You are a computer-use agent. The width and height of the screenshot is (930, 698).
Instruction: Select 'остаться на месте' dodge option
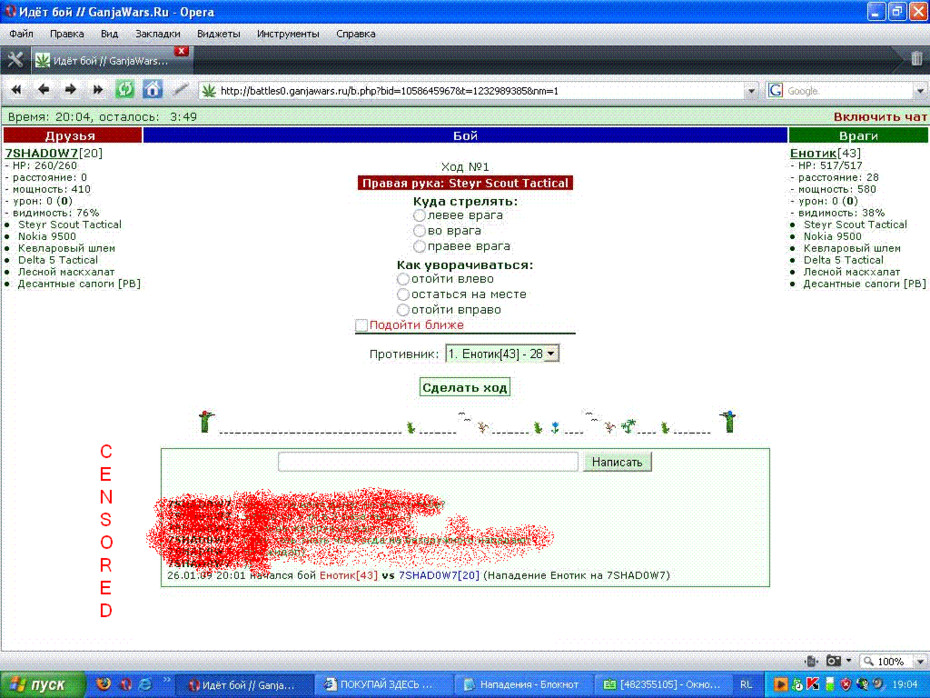tap(403, 294)
